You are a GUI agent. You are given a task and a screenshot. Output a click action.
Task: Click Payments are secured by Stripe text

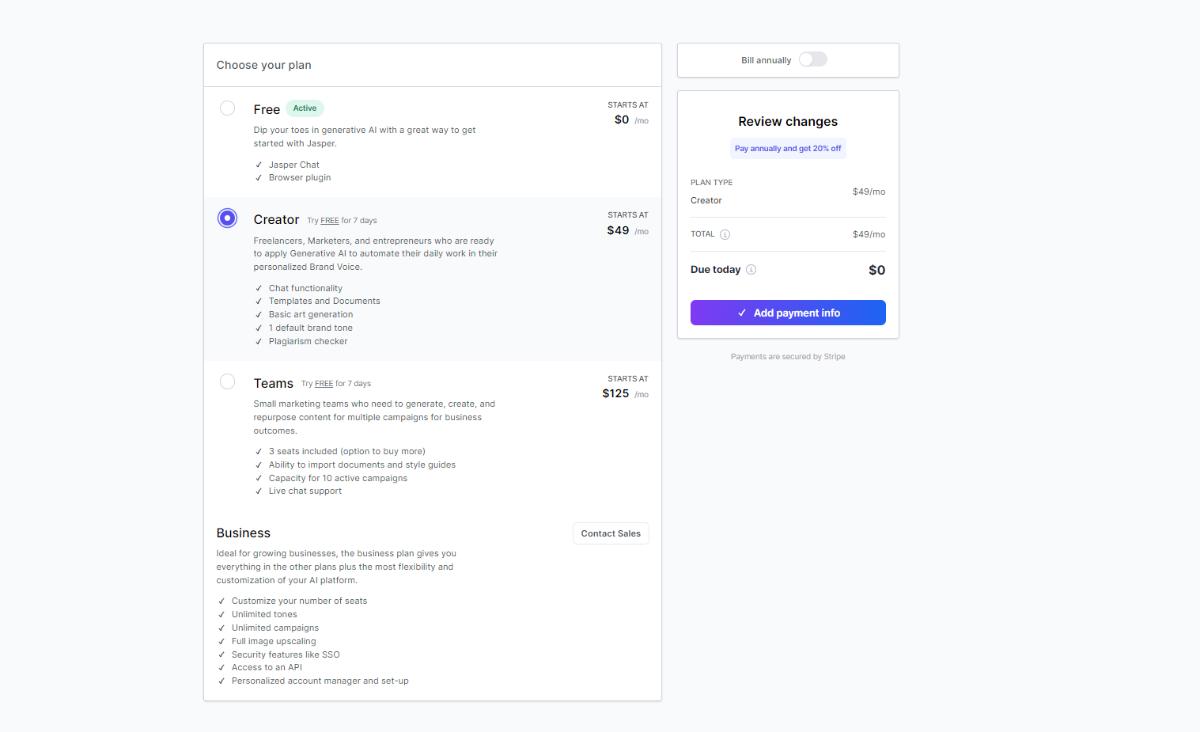(x=788, y=356)
